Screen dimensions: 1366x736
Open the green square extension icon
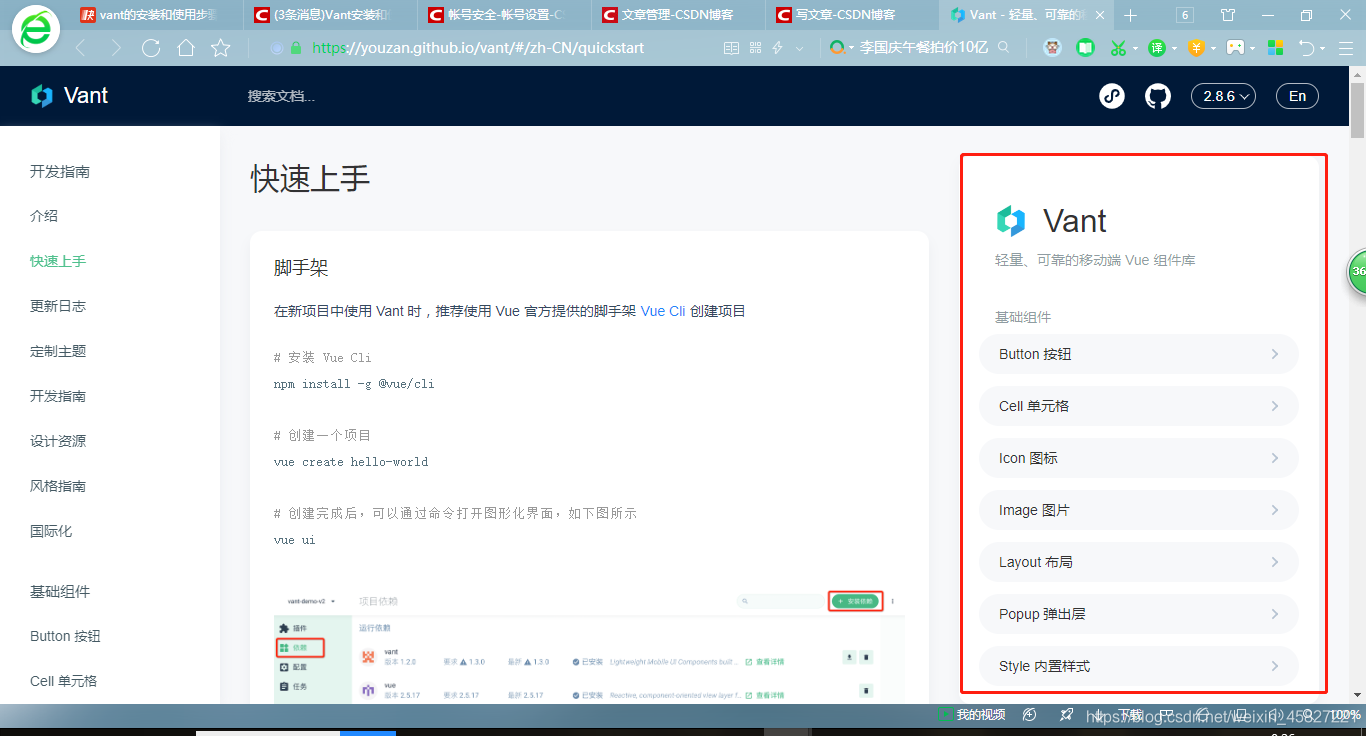click(x=1085, y=47)
